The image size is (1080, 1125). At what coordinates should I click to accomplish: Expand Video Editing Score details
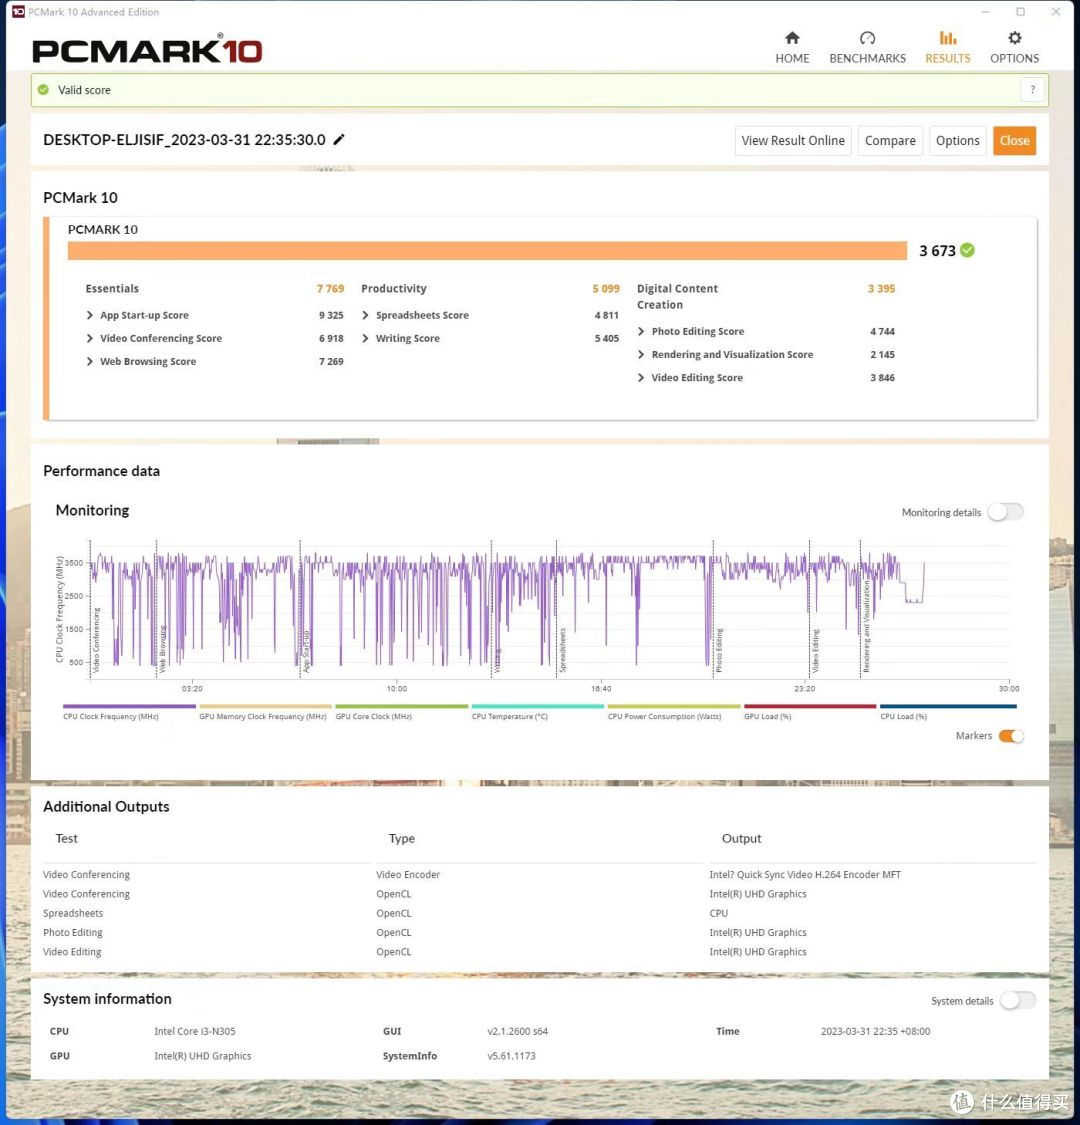point(641,377)
